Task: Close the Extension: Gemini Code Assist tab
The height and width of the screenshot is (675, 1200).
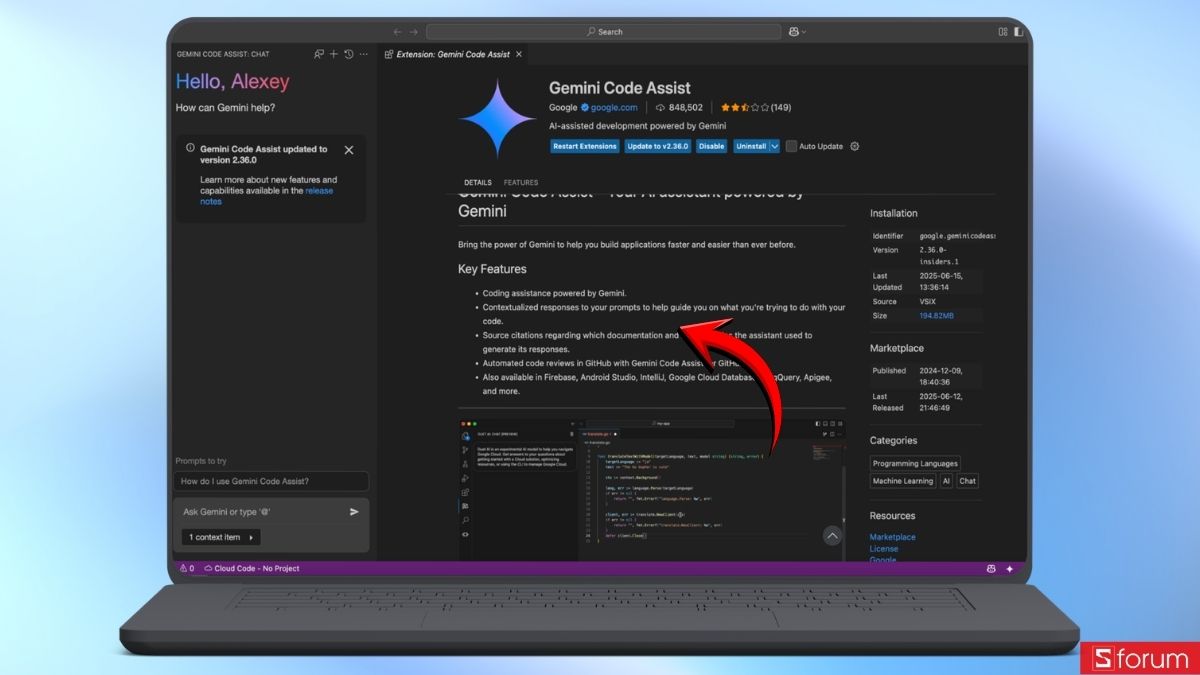Action: pyautogui.click(x=519, y=55)
